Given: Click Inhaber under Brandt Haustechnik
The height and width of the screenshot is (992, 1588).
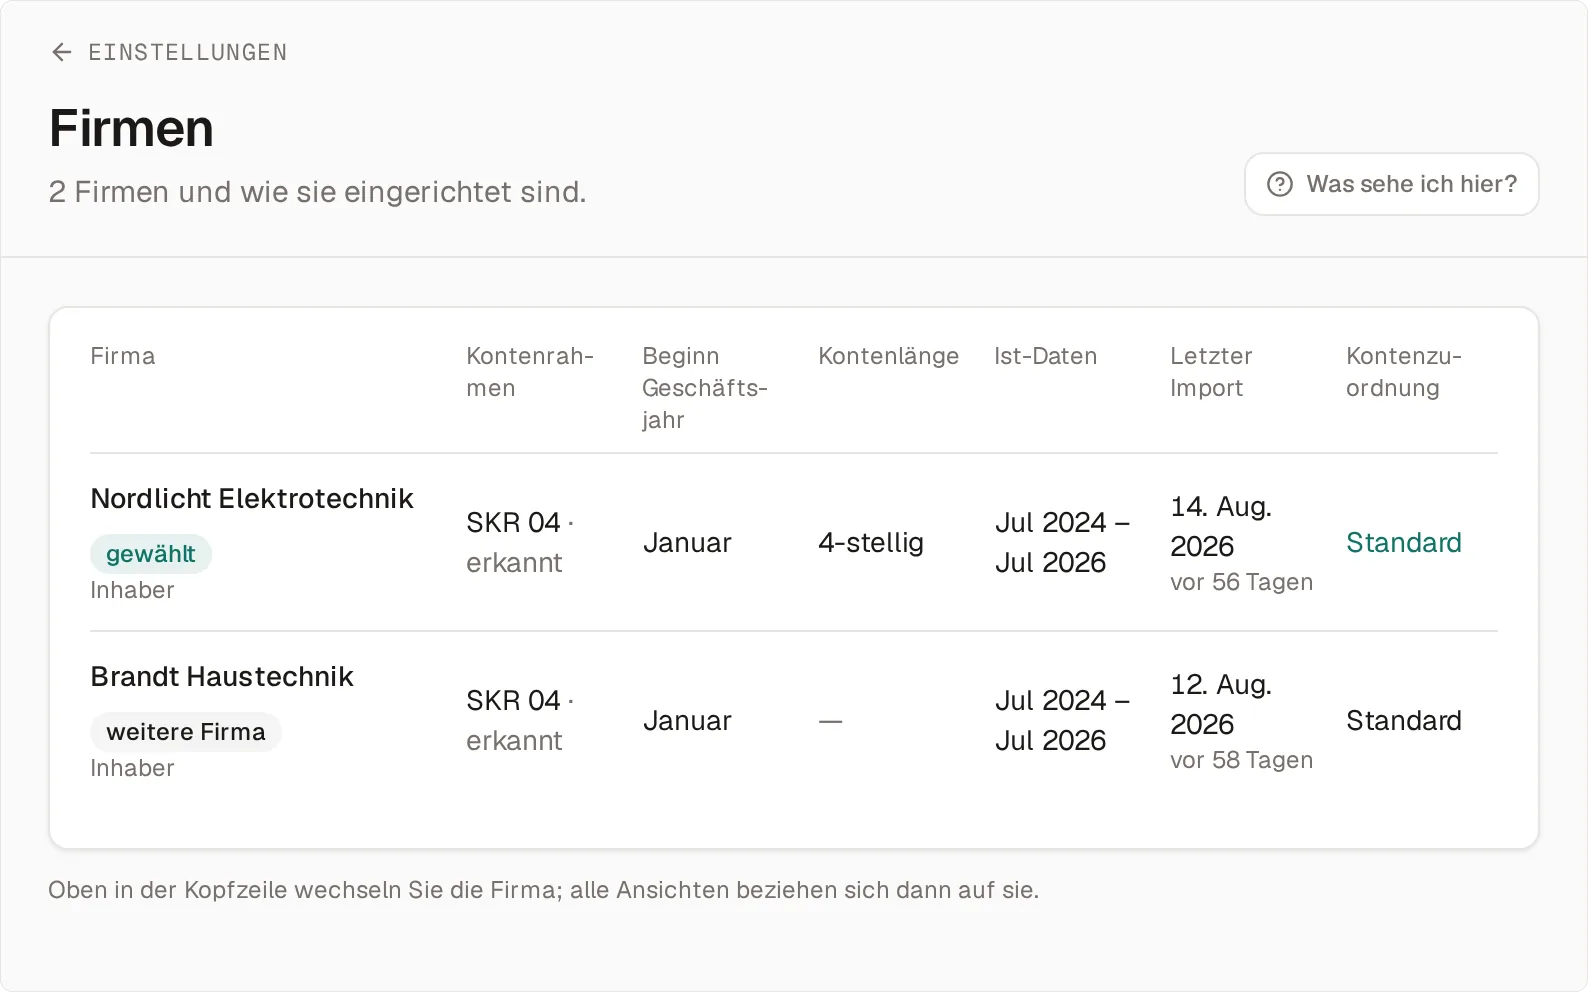Looking at the screenshot, I should [x=132, y=768].
